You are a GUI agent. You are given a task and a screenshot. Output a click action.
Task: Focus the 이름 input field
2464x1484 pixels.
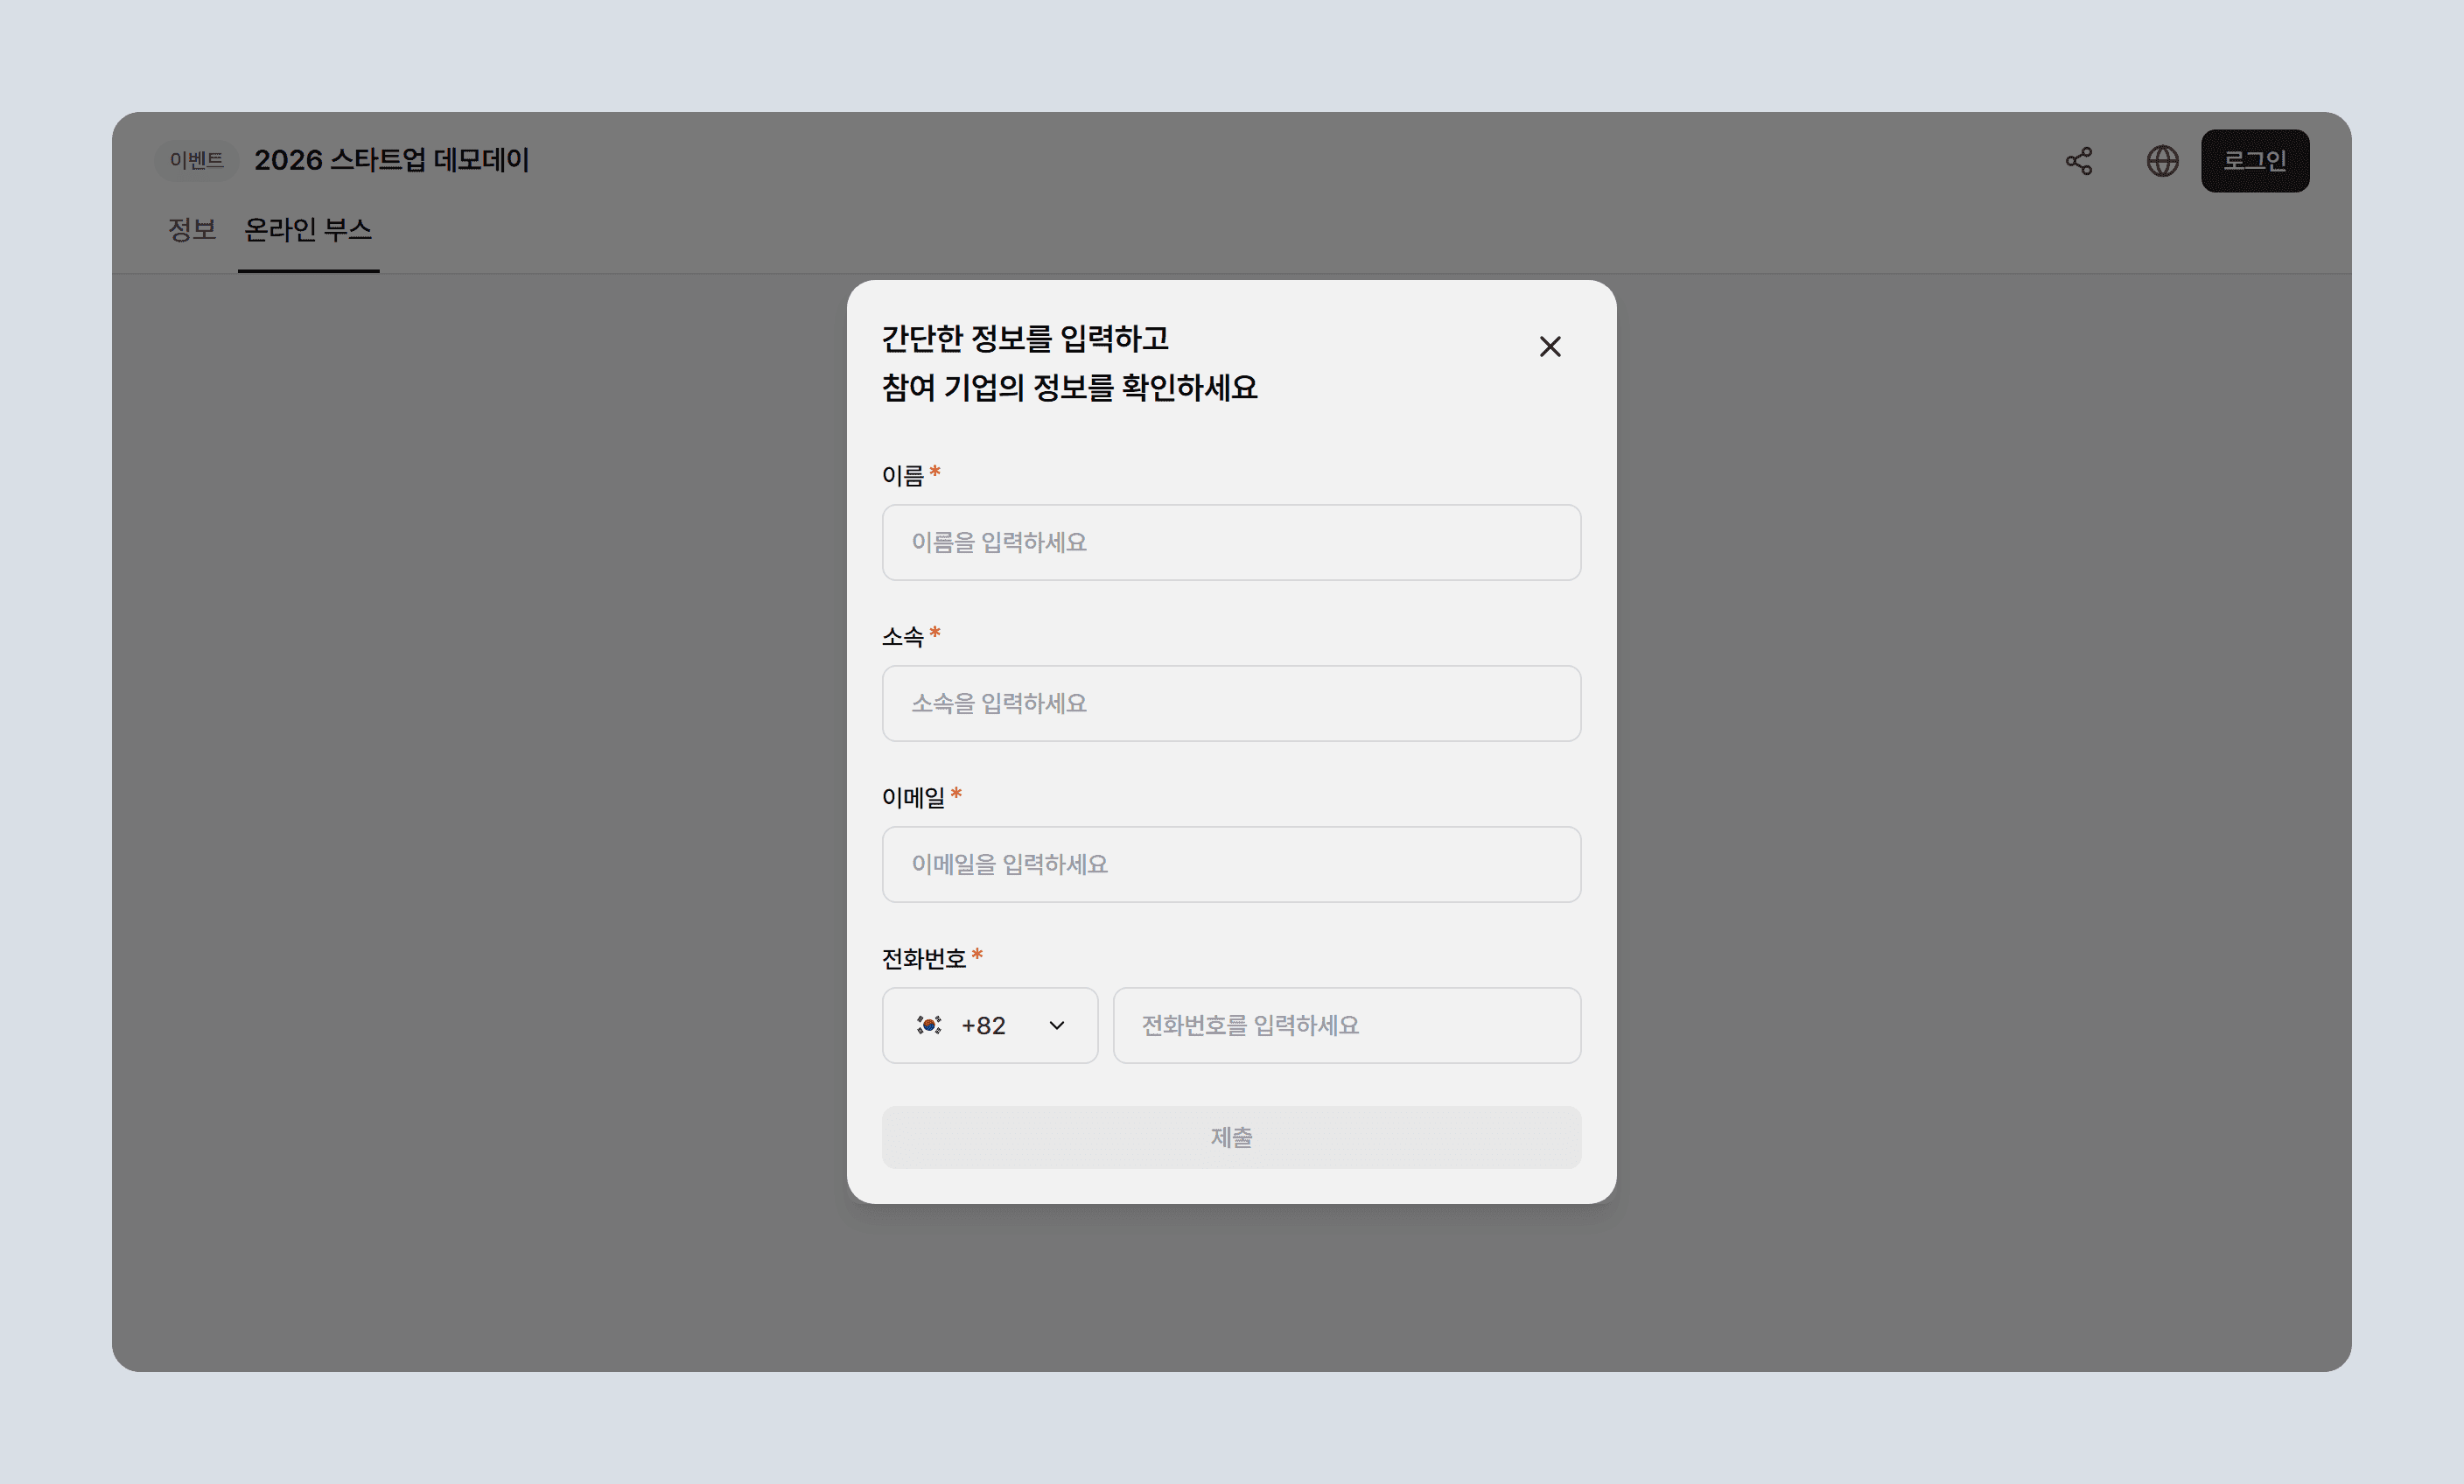point(1231,542)
